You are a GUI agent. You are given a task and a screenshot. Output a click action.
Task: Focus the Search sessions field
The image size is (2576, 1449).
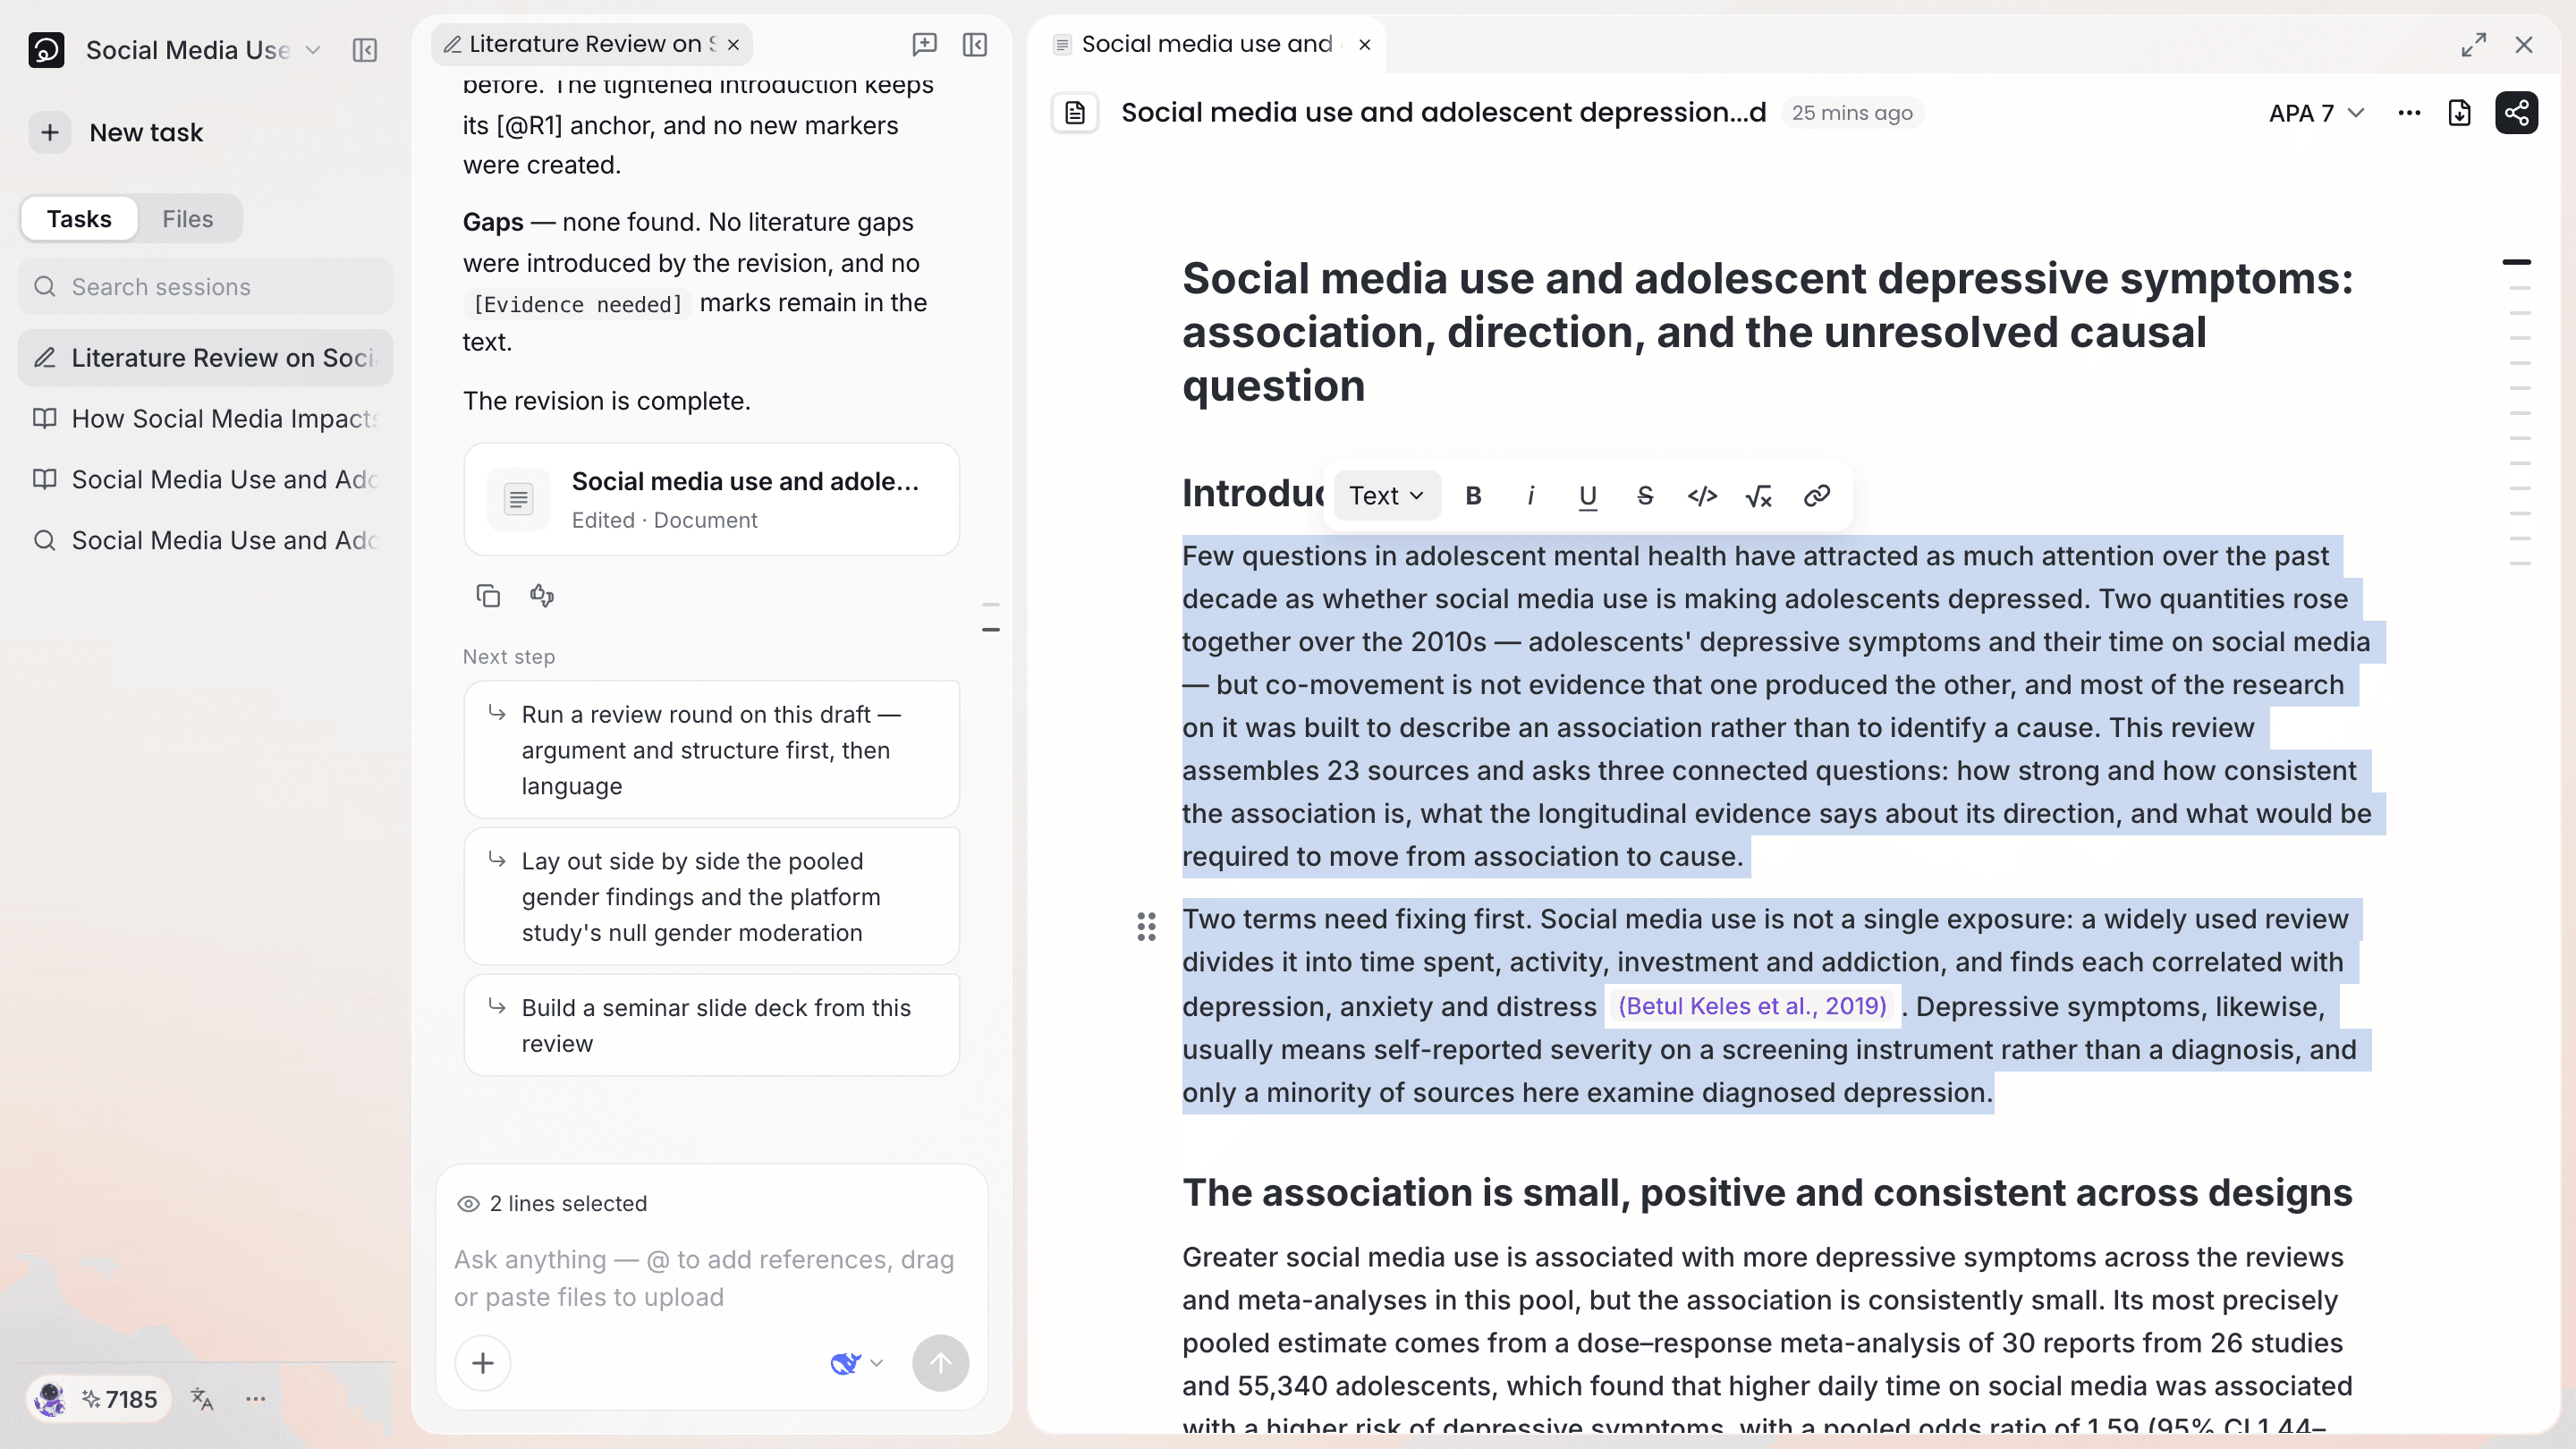click(x=205, y=287)
